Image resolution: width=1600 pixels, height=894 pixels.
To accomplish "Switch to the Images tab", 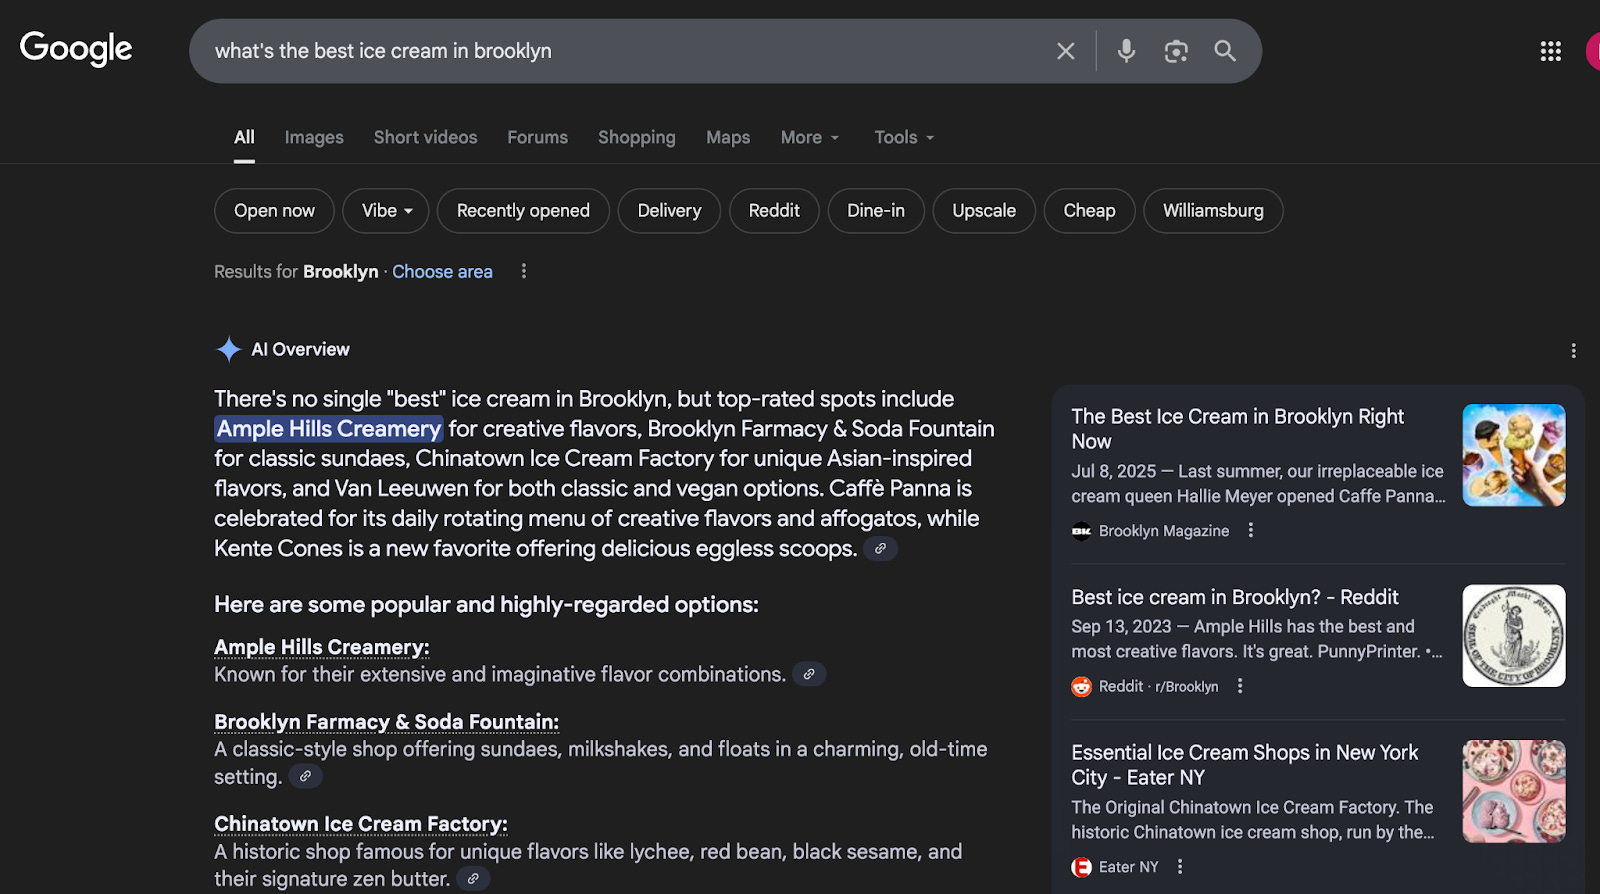I will pyautogui.click(x=314, y=138).
